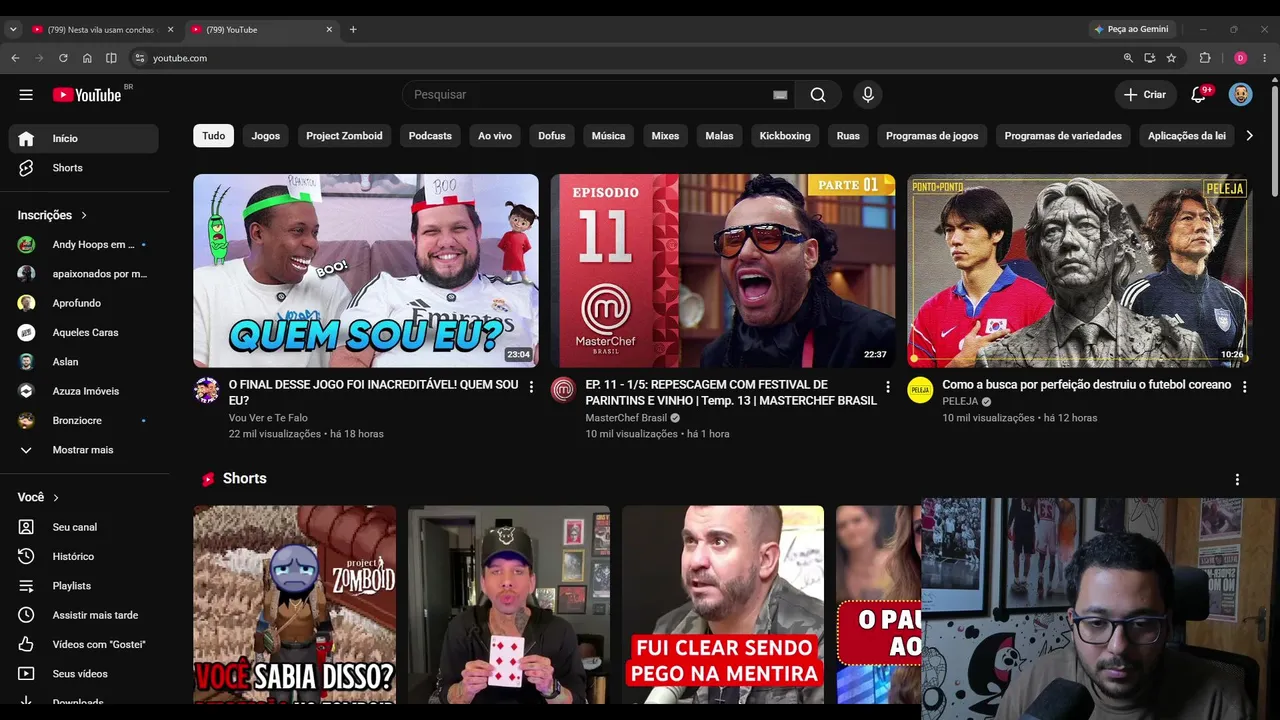Open the MasterChef Brasil channel avatar
Image resolution: width=1280 pixels, height=720 pixels.
[564, 390]
